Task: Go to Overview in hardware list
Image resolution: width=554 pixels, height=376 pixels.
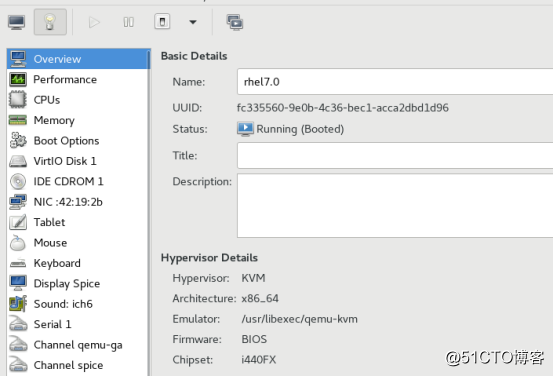Action: point(78,59)
